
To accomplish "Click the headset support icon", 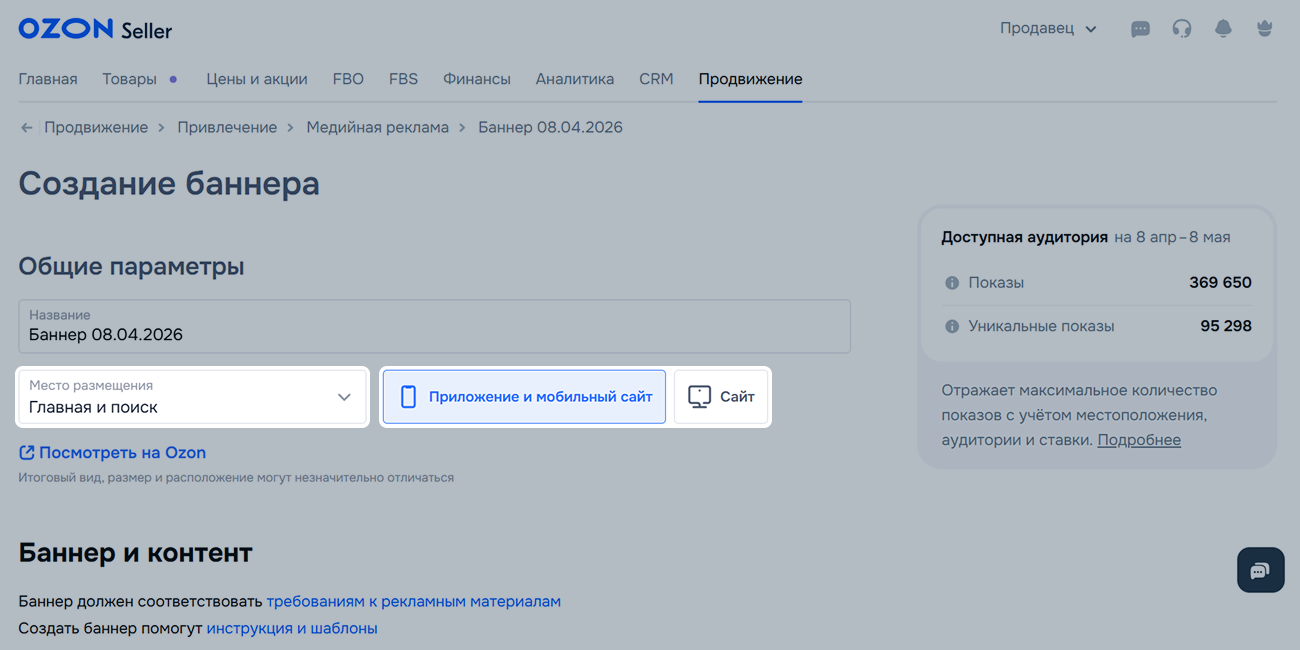I will tap(1182, 29).
